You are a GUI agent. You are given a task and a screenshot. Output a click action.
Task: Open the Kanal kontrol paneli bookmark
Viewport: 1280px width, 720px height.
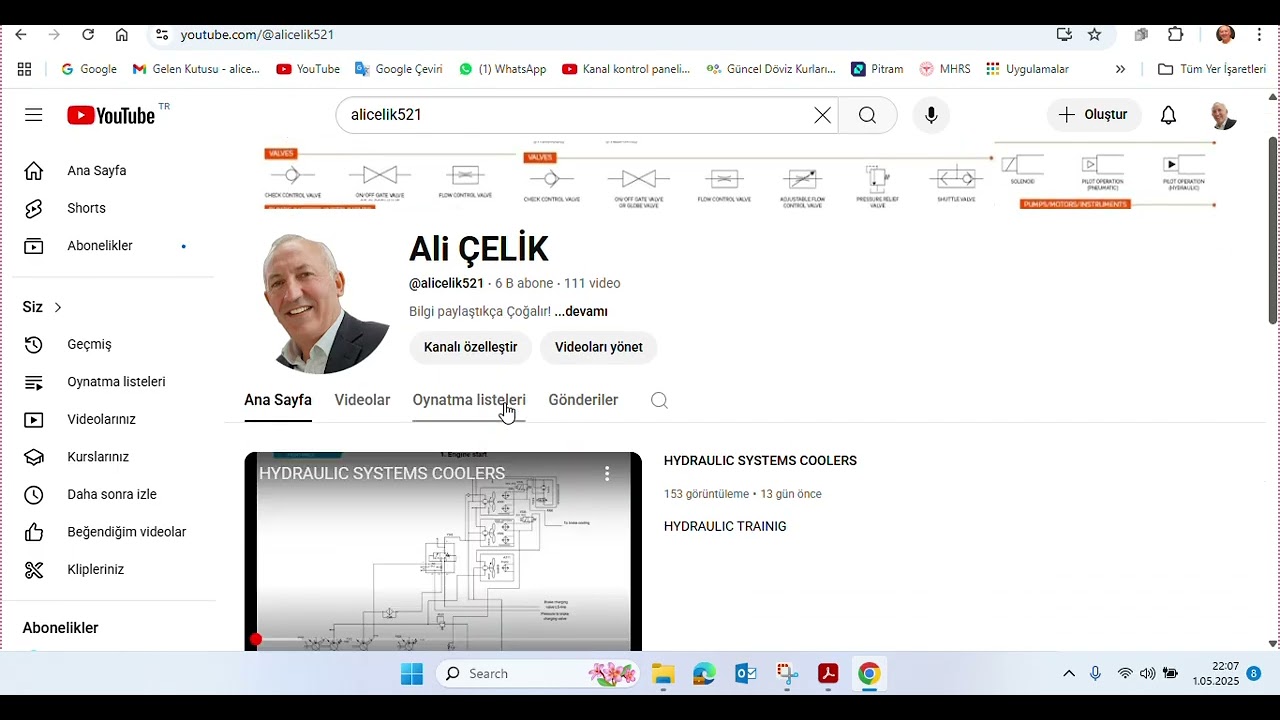click(626, 69)
